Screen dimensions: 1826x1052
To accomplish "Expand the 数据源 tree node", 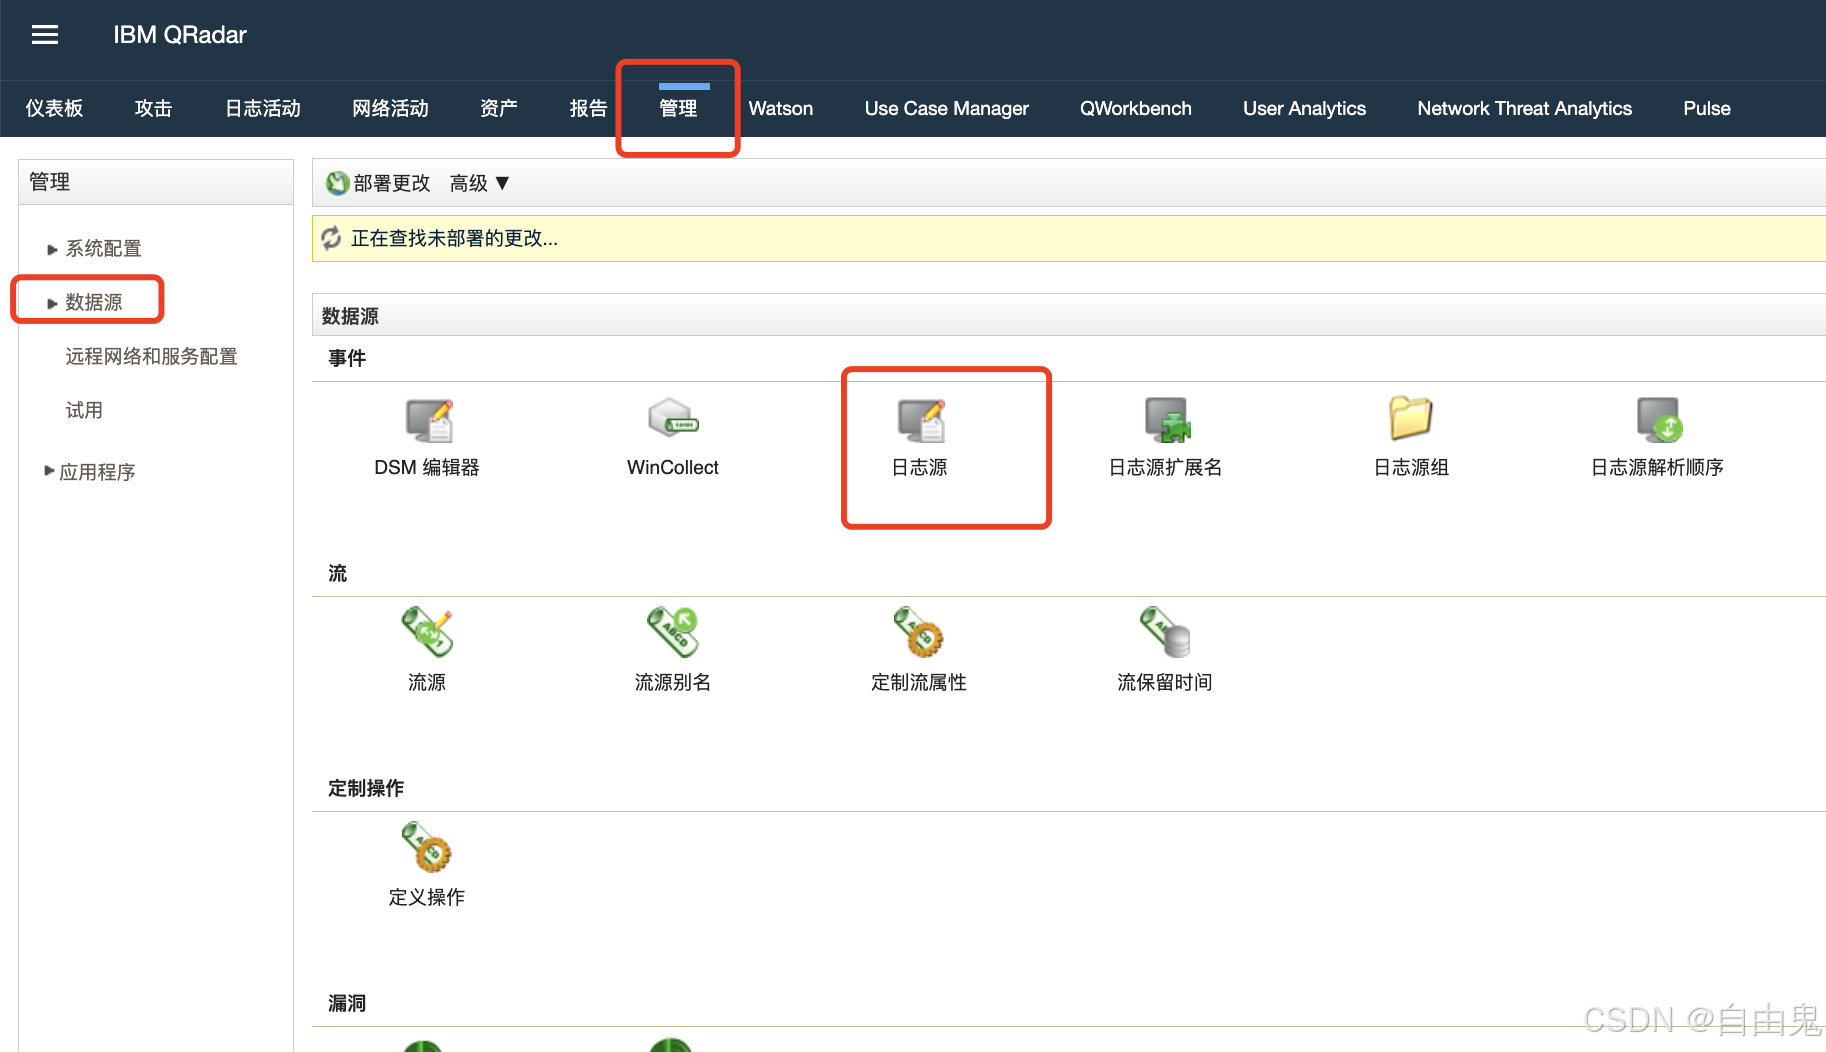I will (52, 303).
